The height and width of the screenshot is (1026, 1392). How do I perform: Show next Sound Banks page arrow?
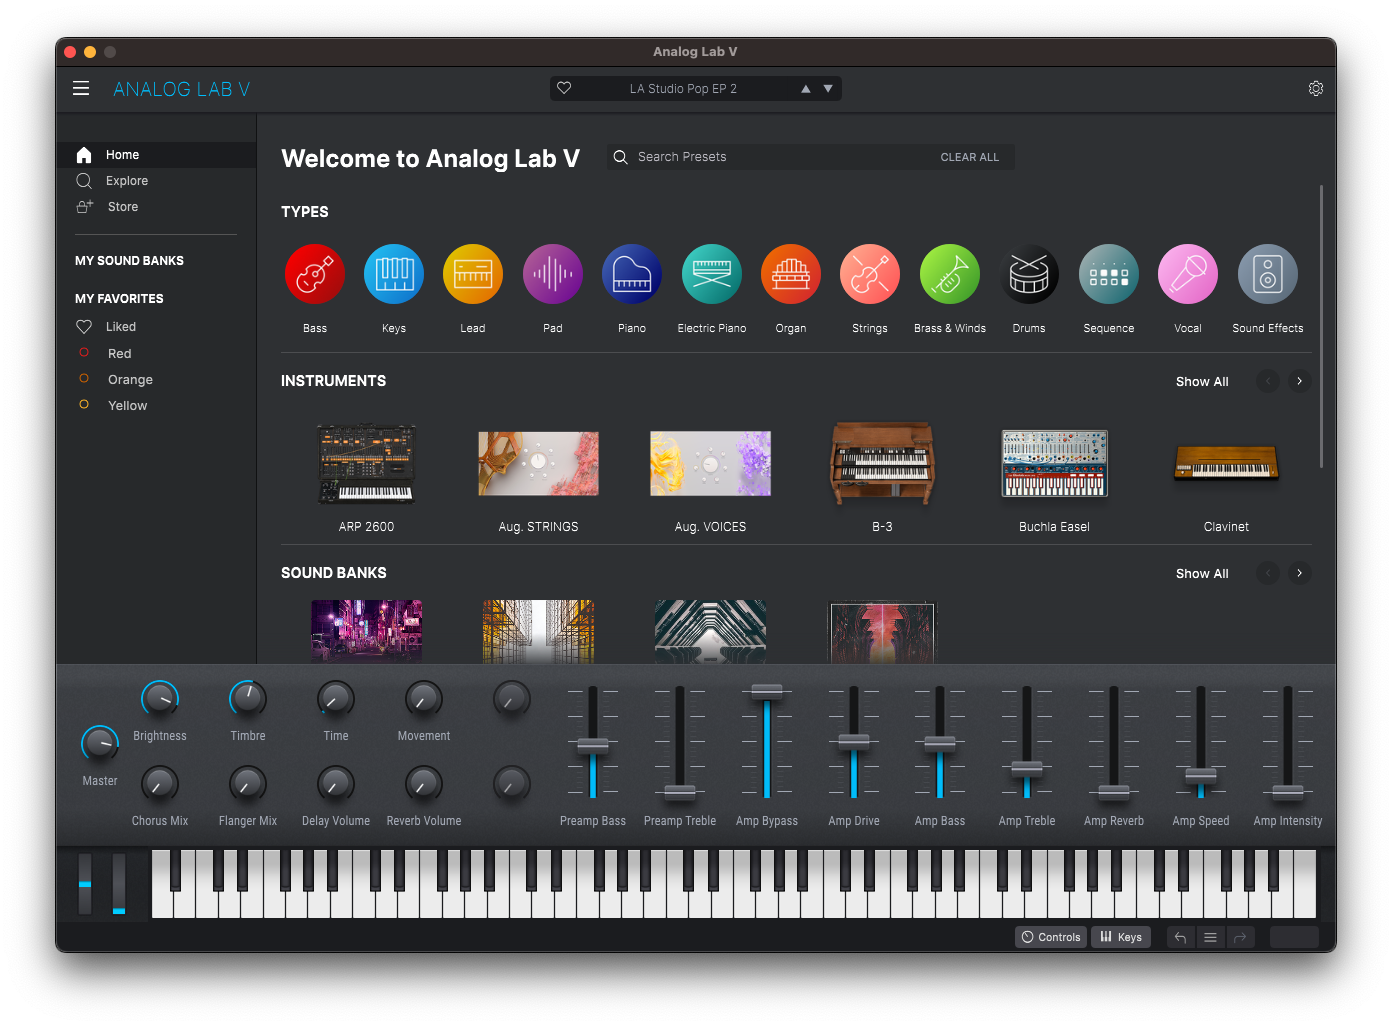point(1299,573)
